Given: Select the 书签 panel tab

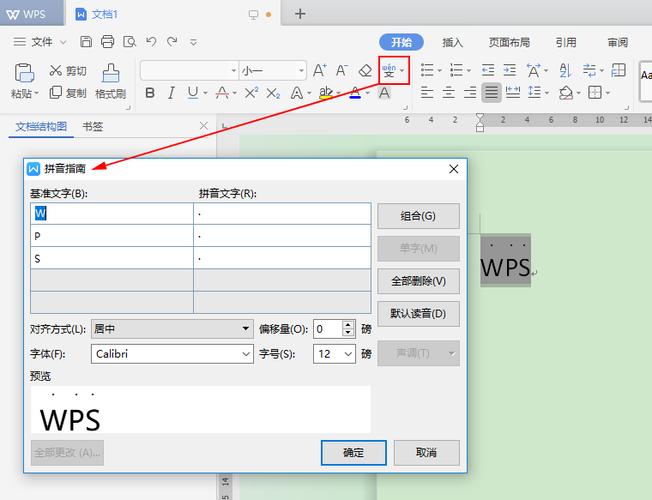Looking at the screenshot, I should (x=93, y=126).
